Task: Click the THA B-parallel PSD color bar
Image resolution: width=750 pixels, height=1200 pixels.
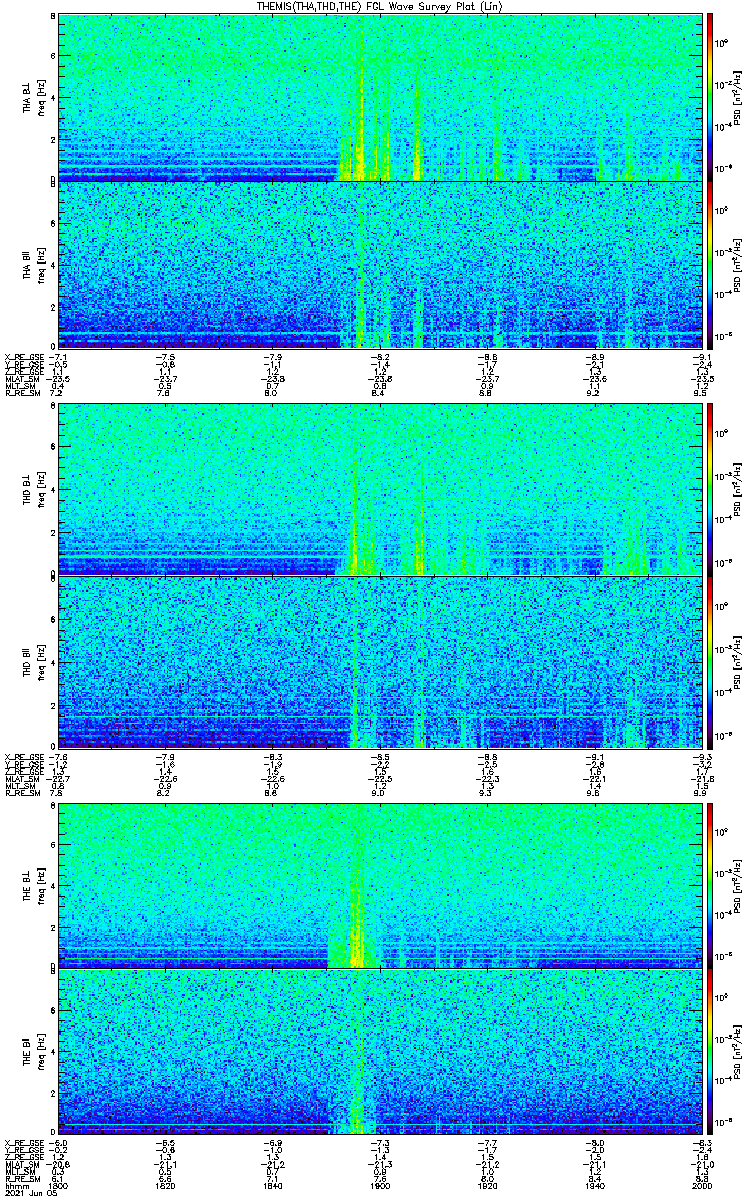Action: (x=710, y=265)
